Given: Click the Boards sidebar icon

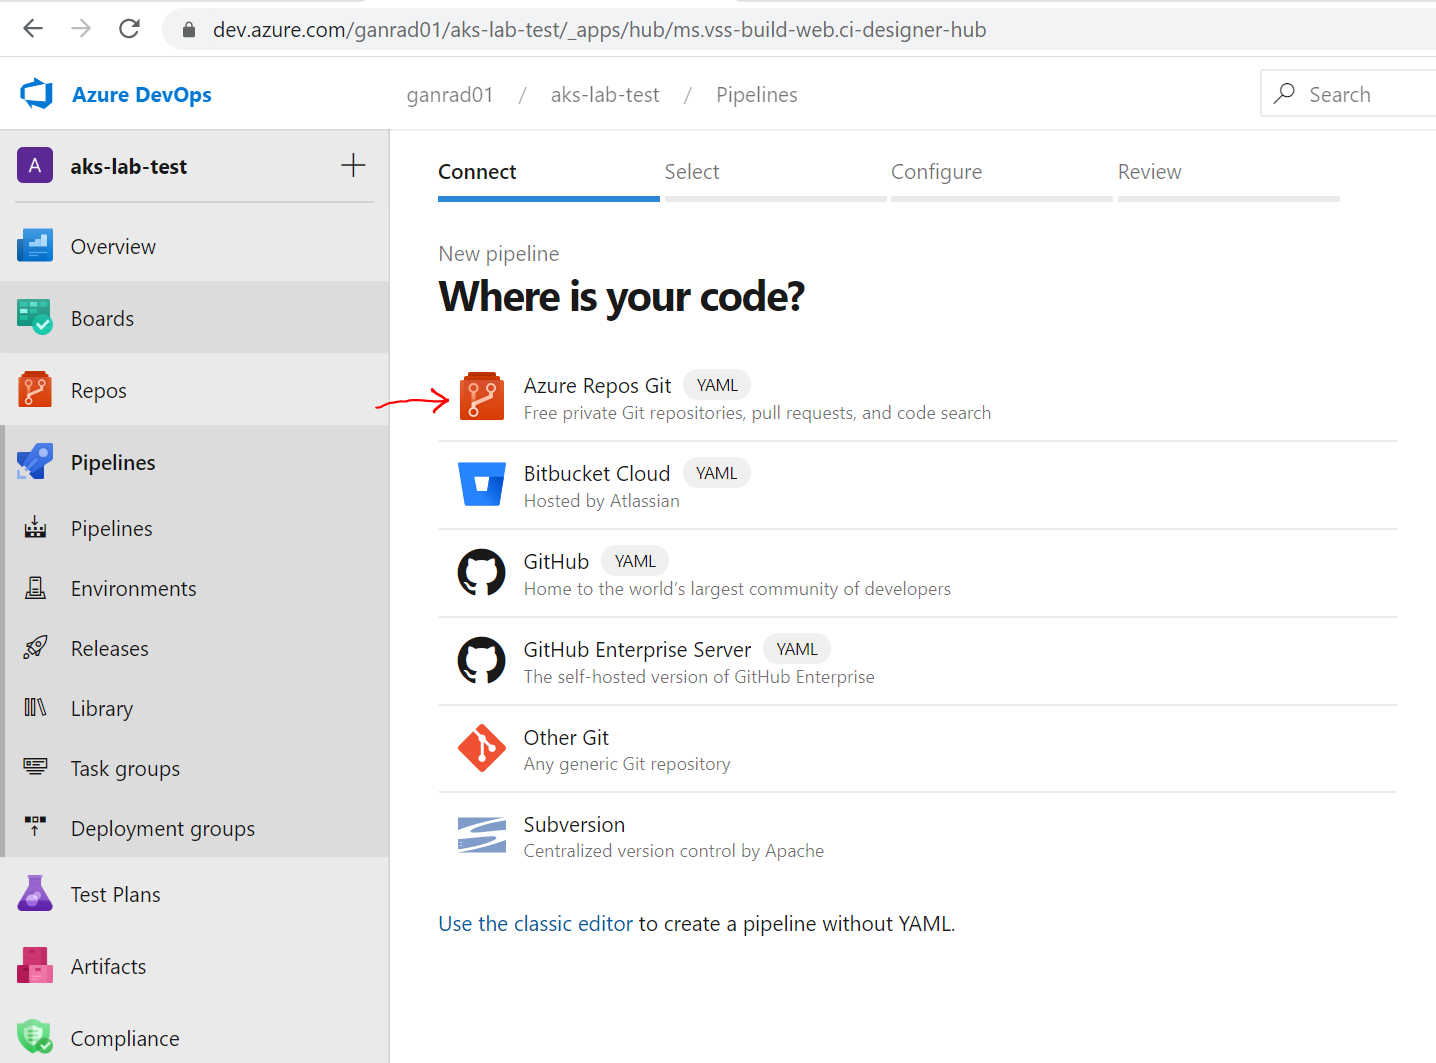Looking at the screenshot, I should (x=35, y=318).
